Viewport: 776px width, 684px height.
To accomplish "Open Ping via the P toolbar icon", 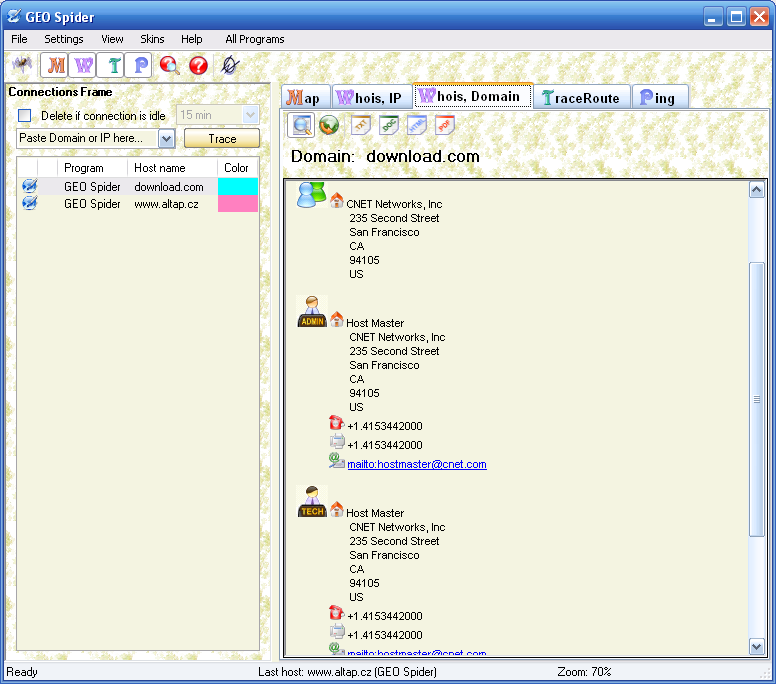I will click(x=139, y=65).
